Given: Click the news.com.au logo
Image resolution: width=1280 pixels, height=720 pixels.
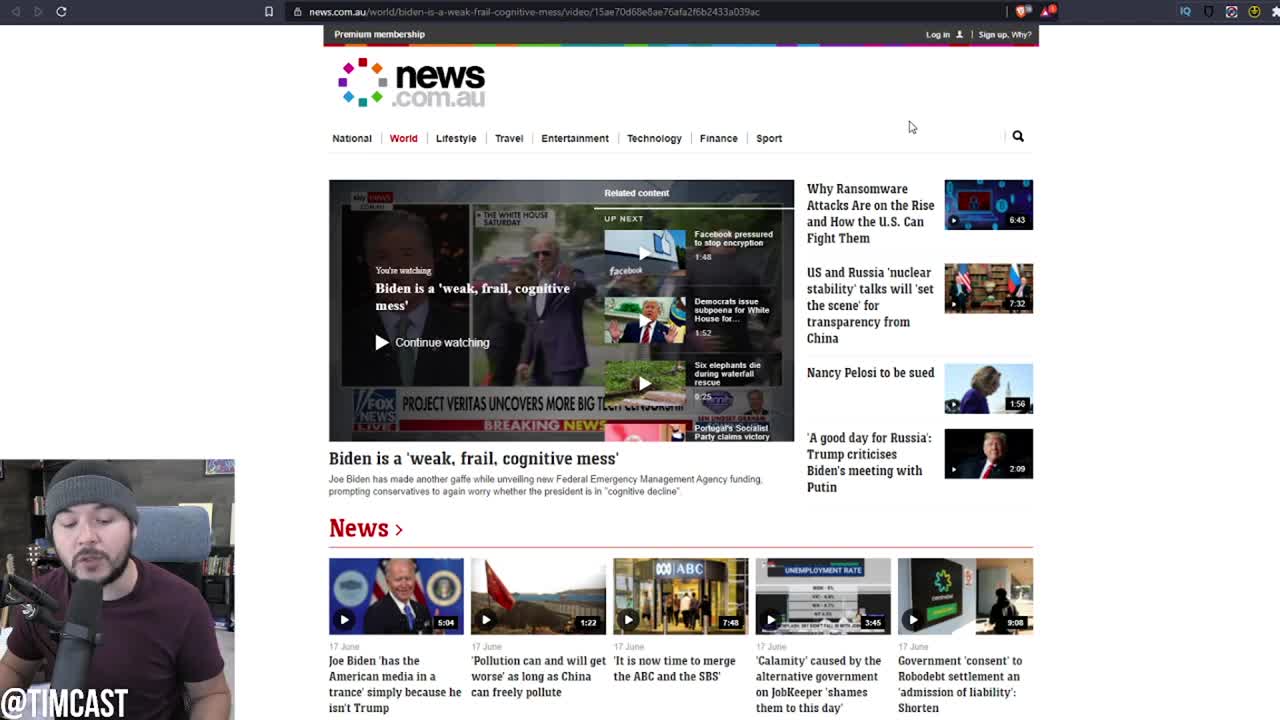Looking at the screenshot, I should [411, 82].
